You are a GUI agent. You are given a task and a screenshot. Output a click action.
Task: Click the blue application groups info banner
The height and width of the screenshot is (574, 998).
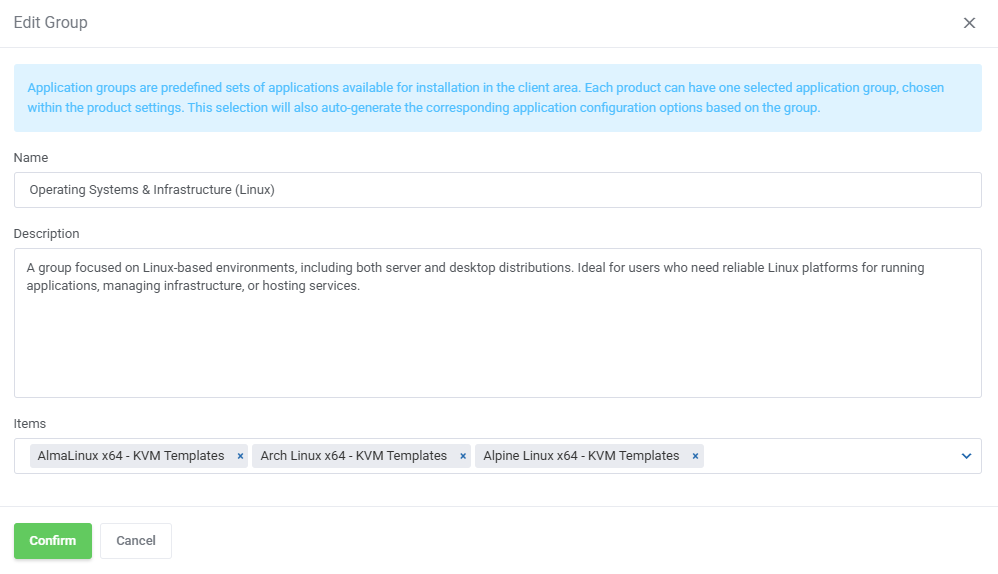point(497,98)
